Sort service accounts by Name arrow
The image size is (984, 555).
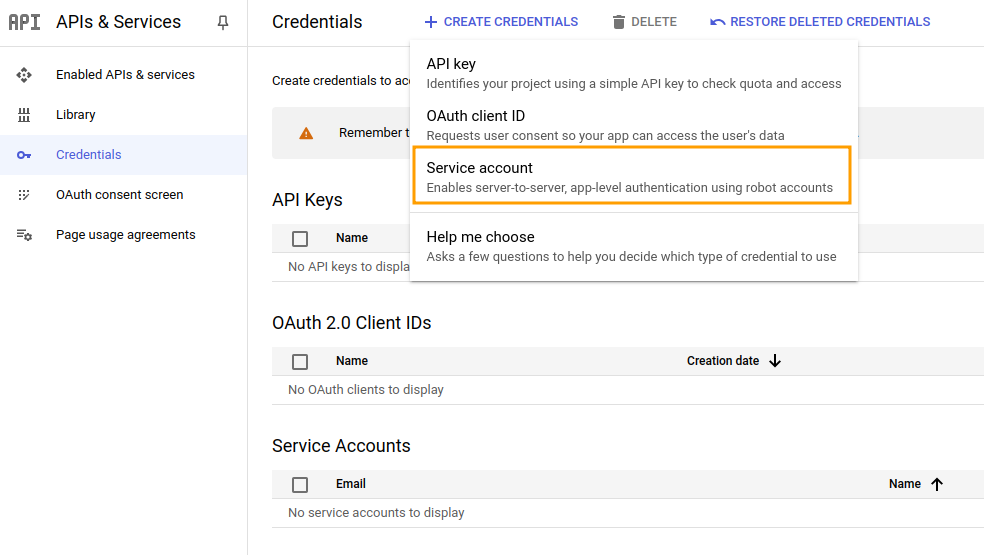pos(937,484)
